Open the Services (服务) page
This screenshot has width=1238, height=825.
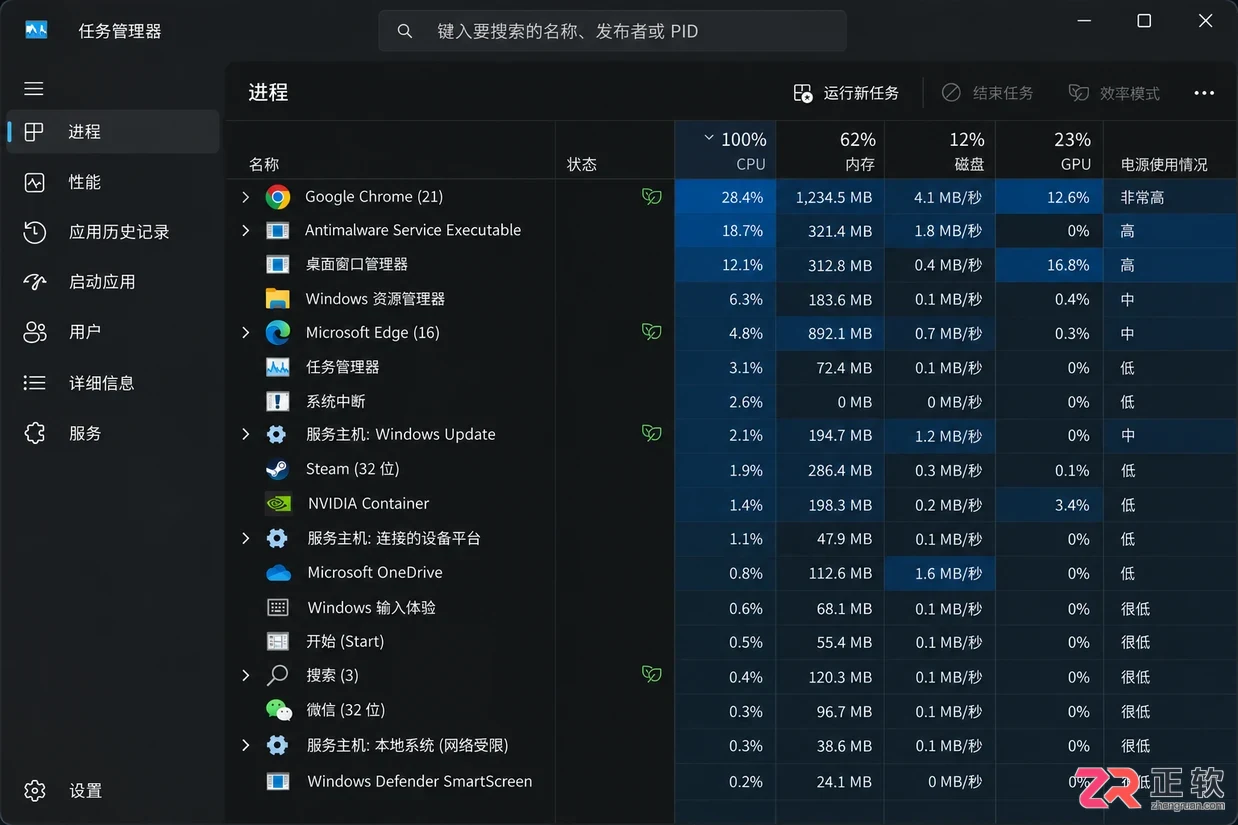113,433
